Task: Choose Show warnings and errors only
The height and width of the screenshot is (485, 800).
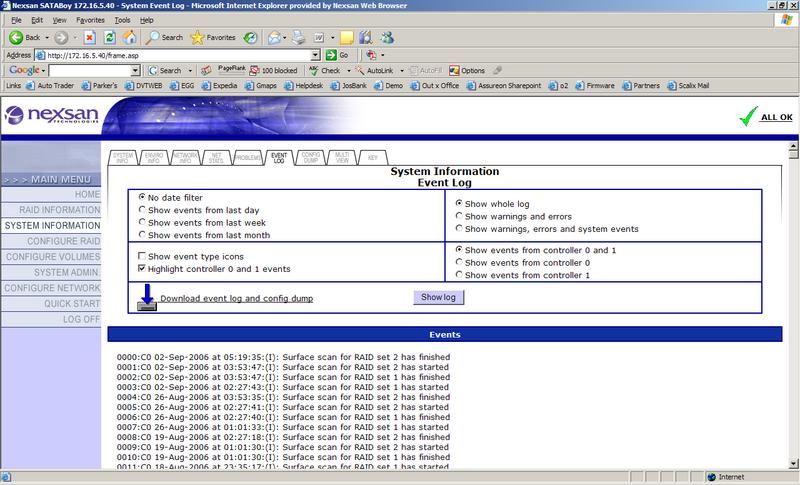Action: [459, 216]
